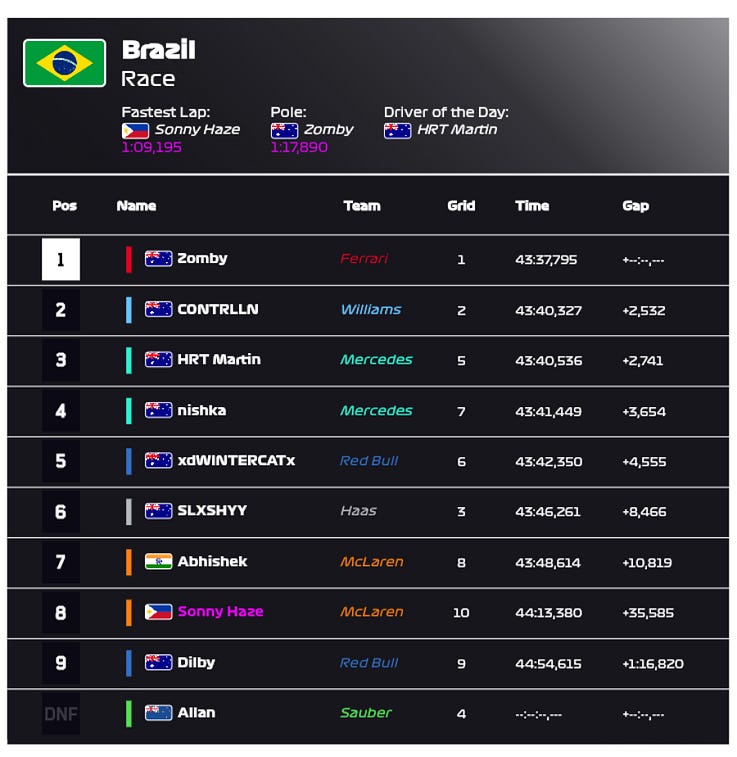
Task: Click the Philippines flag in Sonny Haze row
Action: pos(158,612)
